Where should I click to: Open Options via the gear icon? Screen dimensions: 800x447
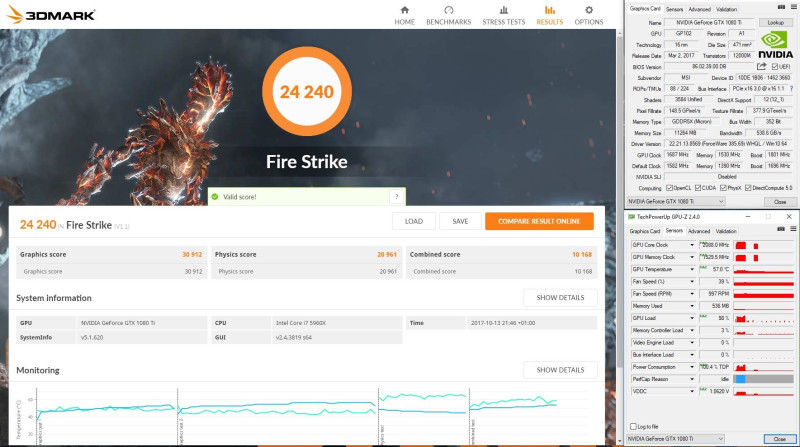pyautogui.click(x=589, y=10)
